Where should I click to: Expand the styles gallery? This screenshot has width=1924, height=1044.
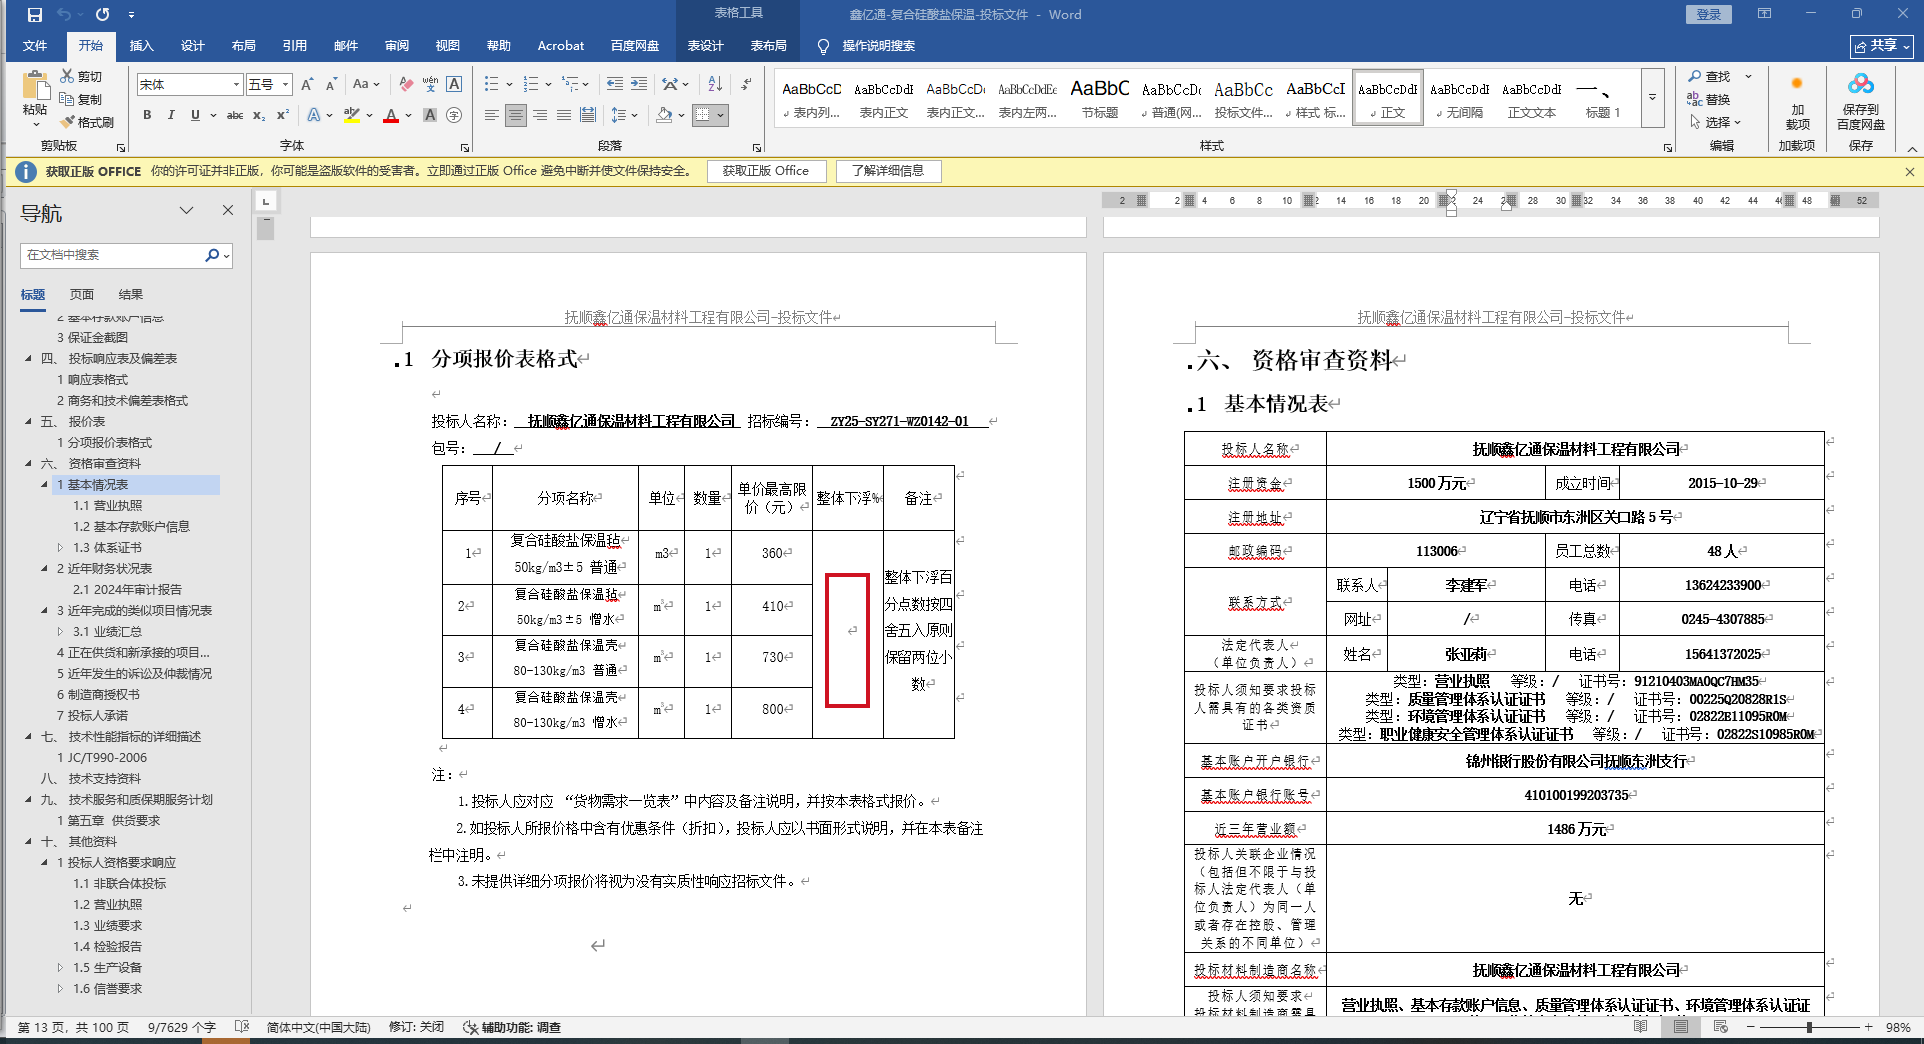[1652, 98]
